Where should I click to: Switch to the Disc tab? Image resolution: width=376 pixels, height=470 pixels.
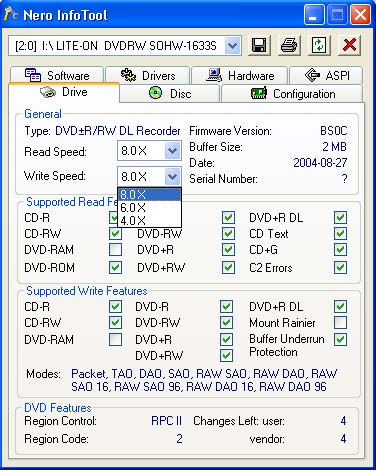click(170, 94)
